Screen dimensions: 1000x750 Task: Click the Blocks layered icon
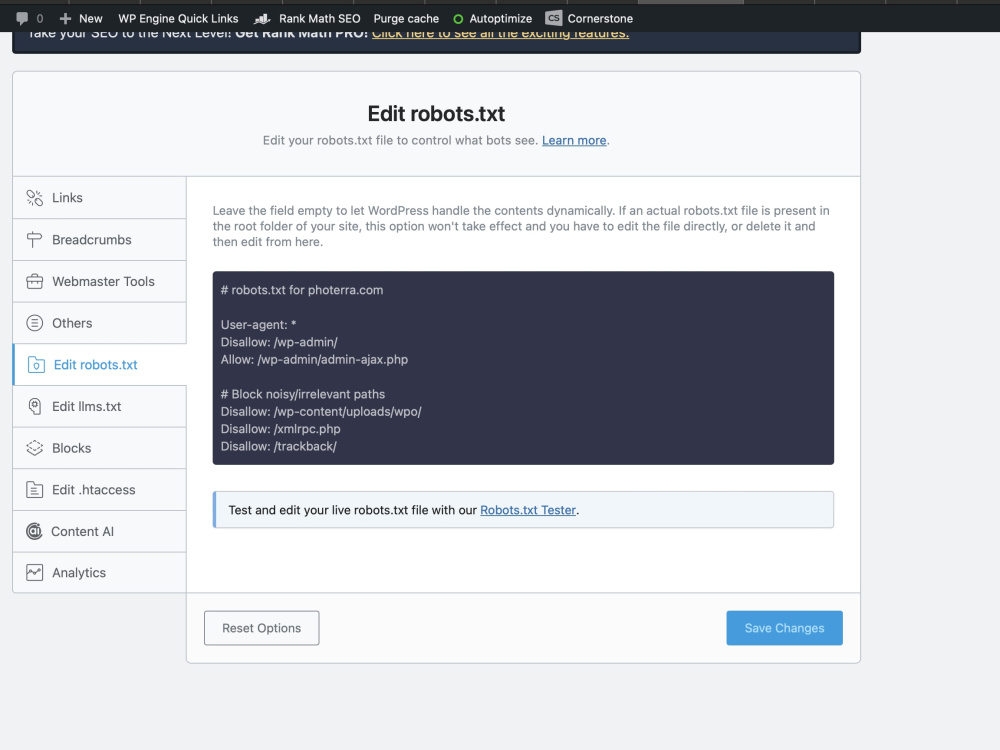click(x=34, y=448)
